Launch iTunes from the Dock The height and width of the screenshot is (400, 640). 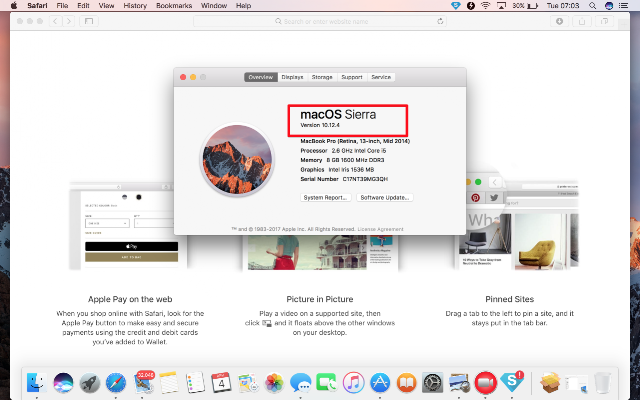[x=353, y=383]
